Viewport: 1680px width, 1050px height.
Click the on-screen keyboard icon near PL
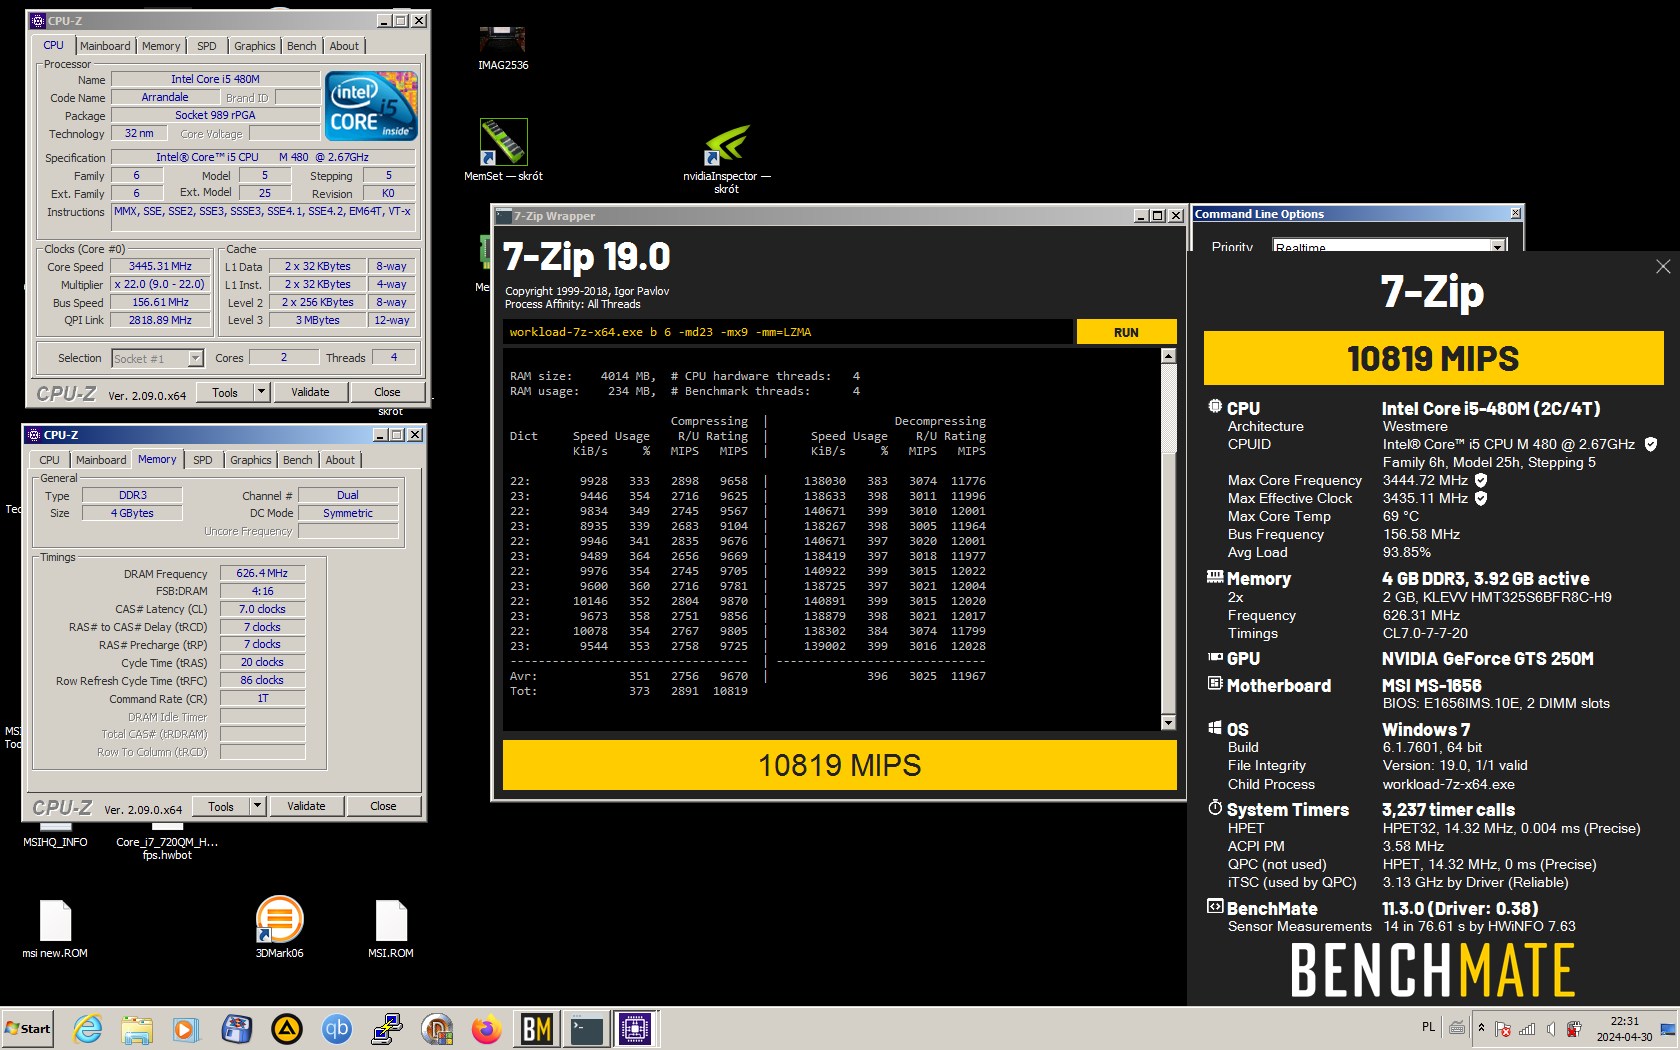click(1457, 1028)
